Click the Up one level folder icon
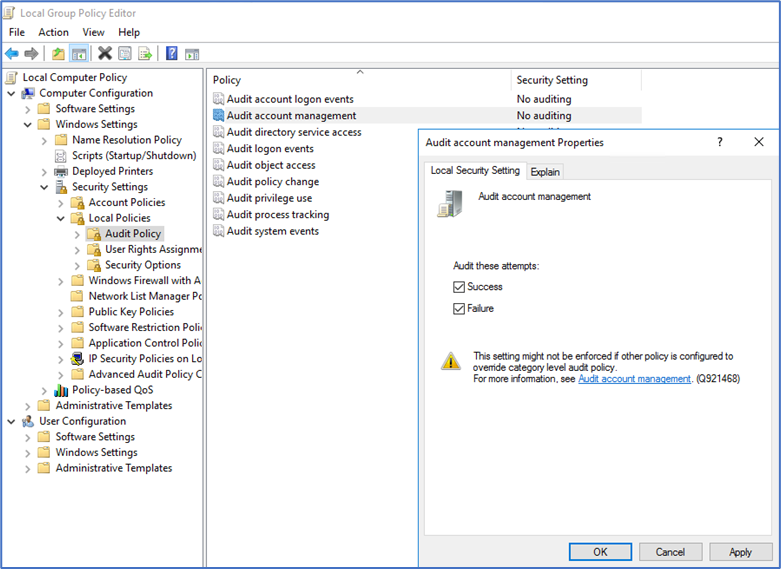This screenshot has width=781, height=569. coord(59,53)
